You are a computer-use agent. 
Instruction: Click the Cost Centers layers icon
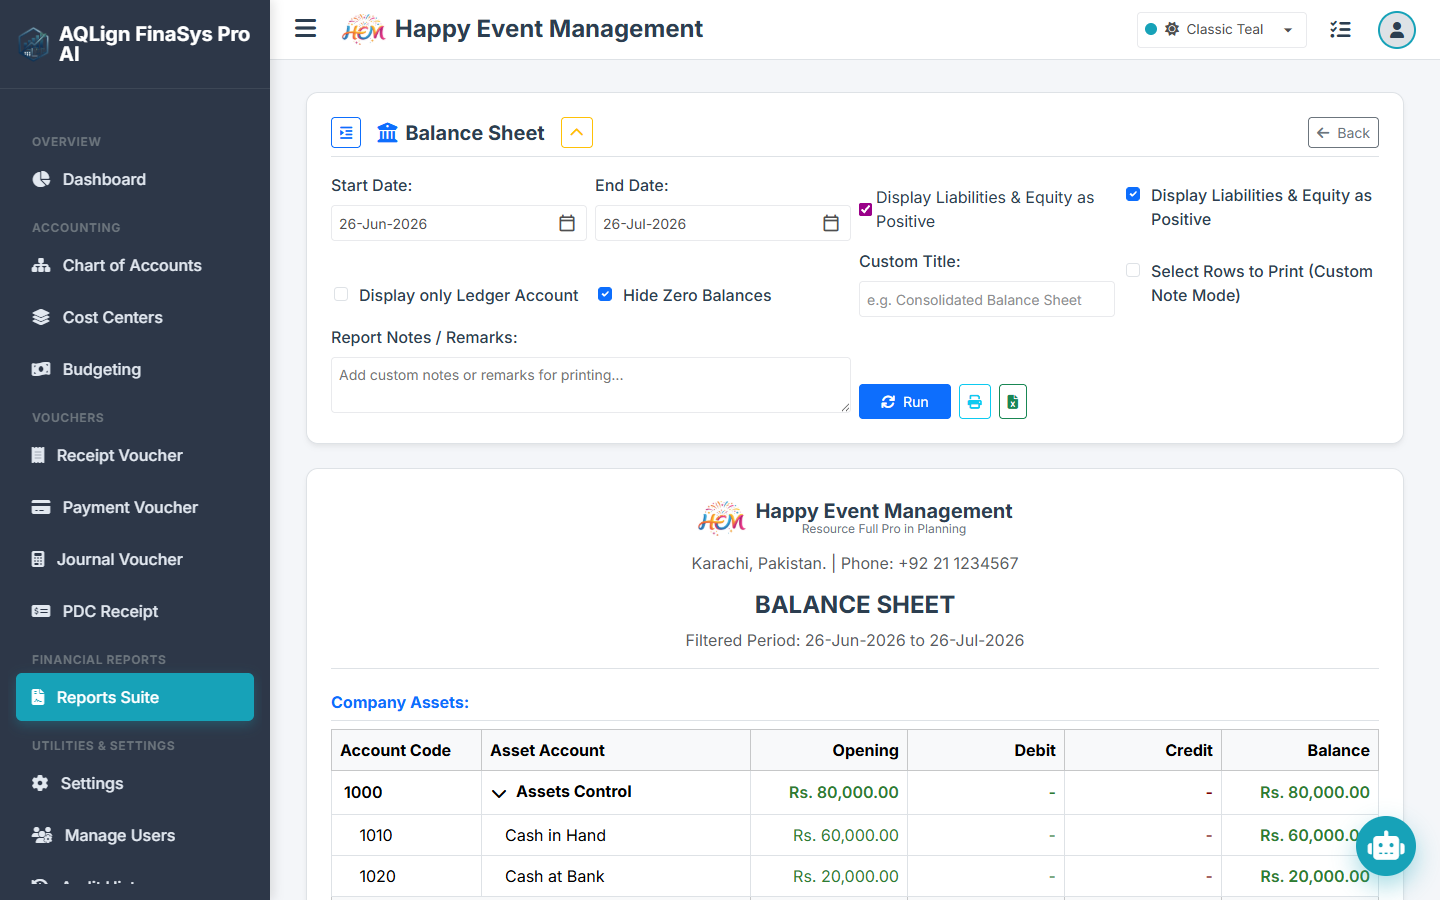[x=41, y=317]
